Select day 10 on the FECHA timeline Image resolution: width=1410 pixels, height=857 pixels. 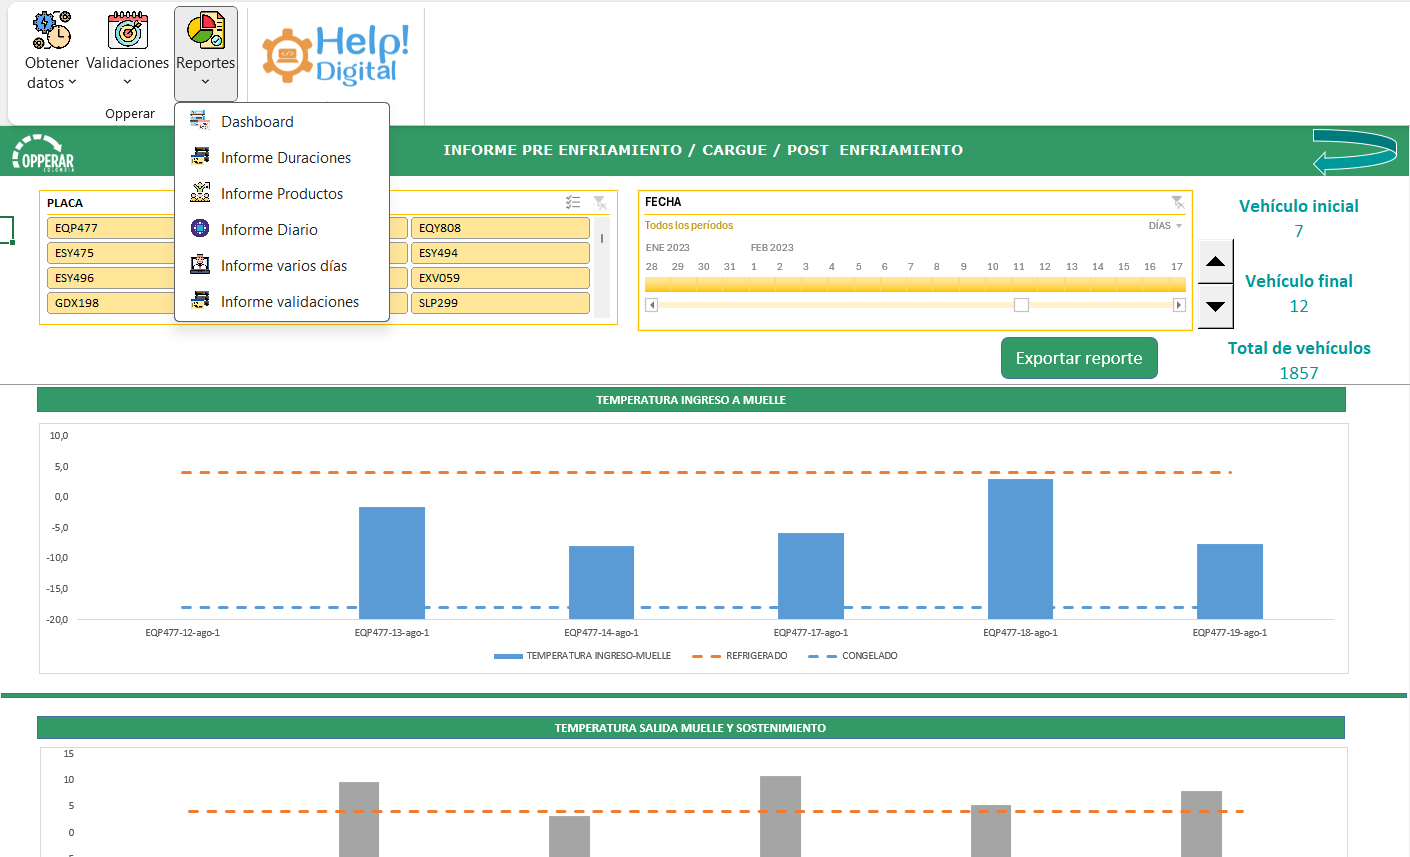992,284
